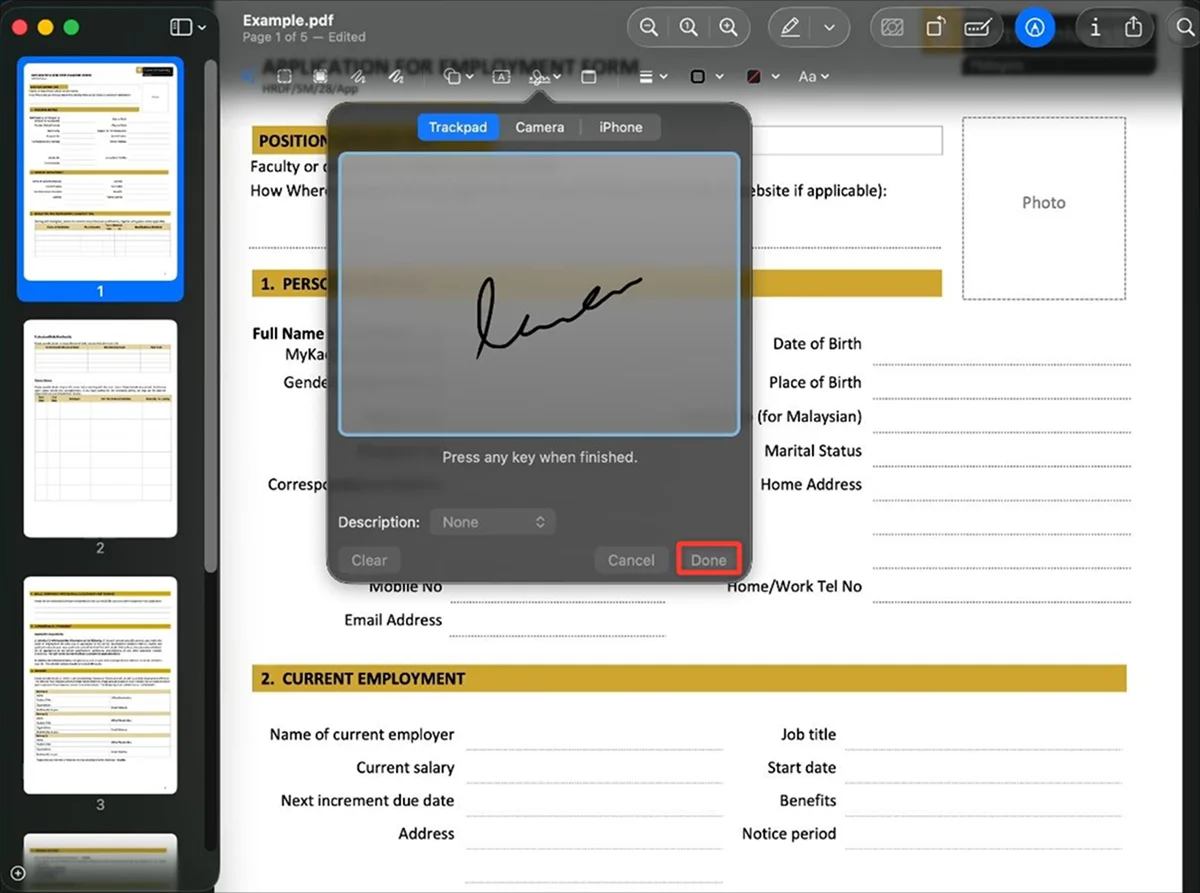Open the Description dropdown showing None

tap(492, 522)
